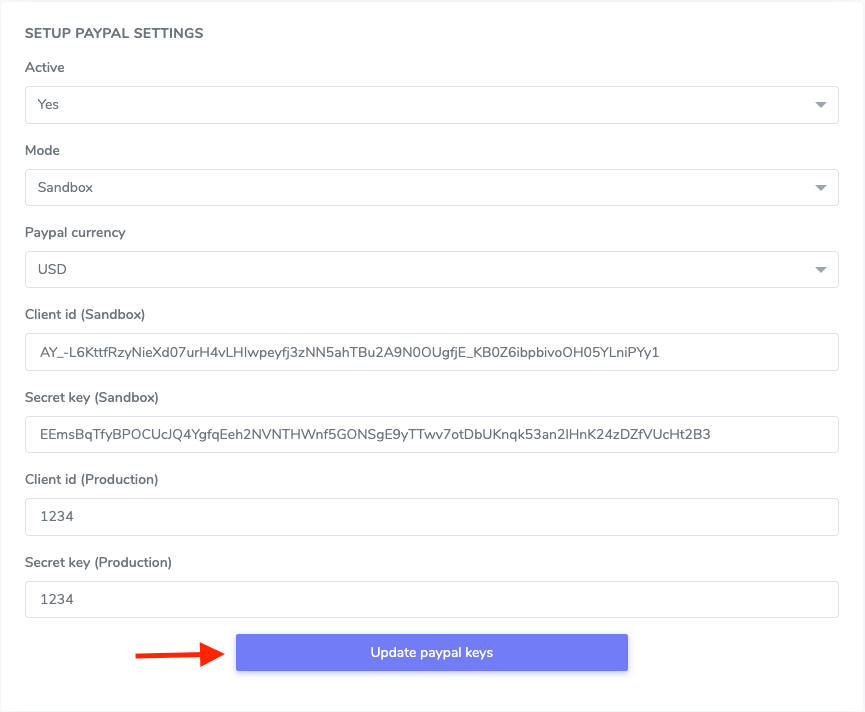Expand the Mode selector showing Sandbox
This screenshot has height=712, width=865.
[x=430, y=187]
